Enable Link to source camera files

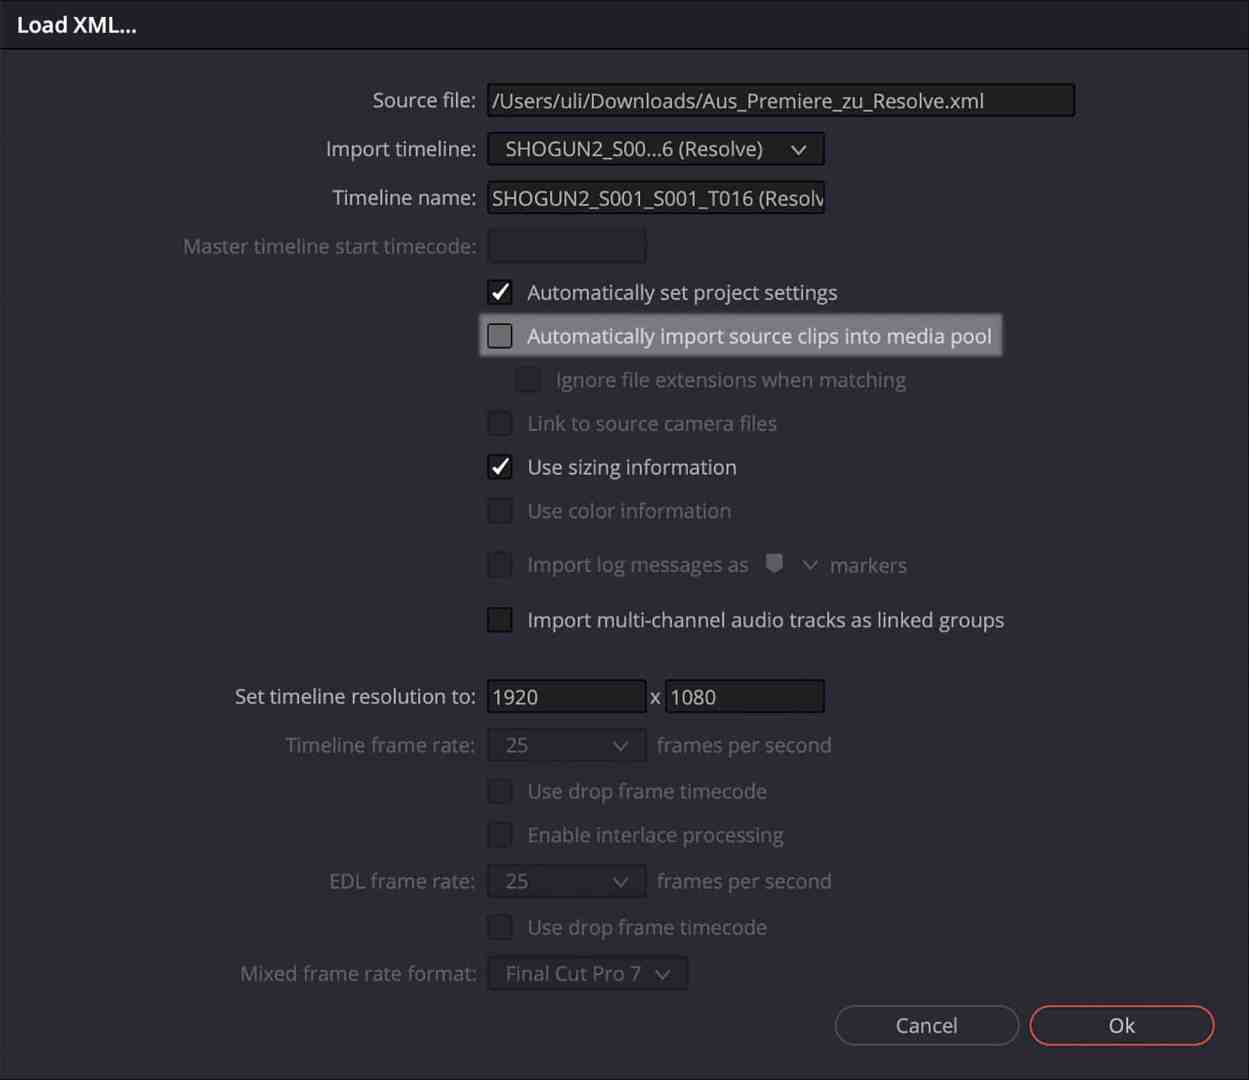[499, 423]
